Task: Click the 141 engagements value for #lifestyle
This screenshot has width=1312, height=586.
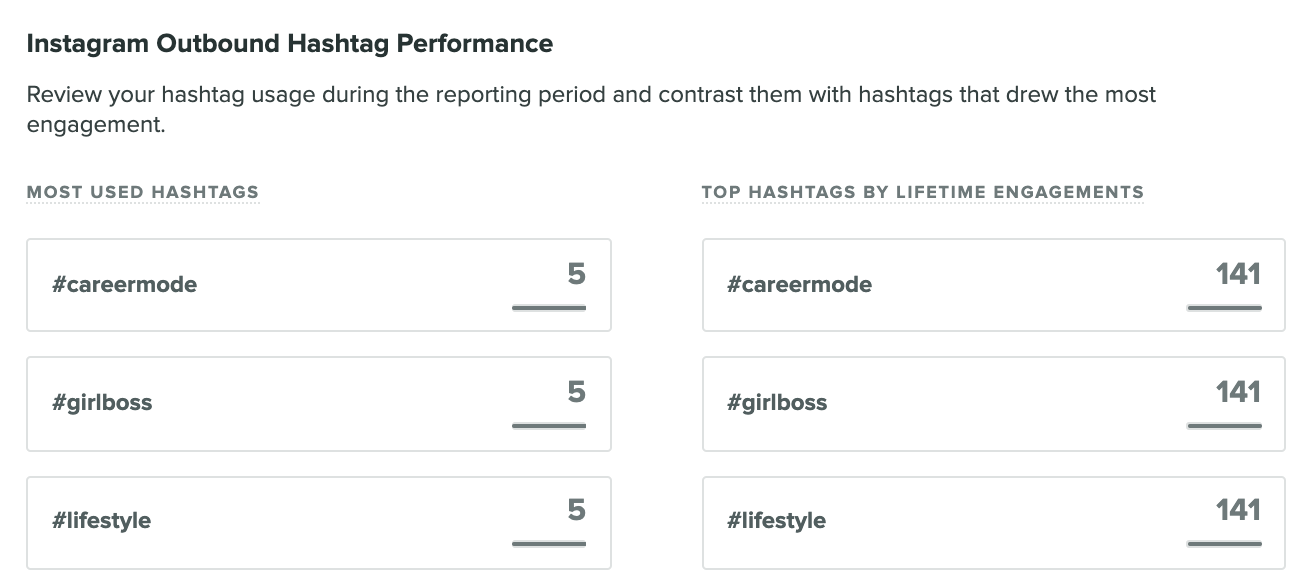Action: click(1238, 510)
